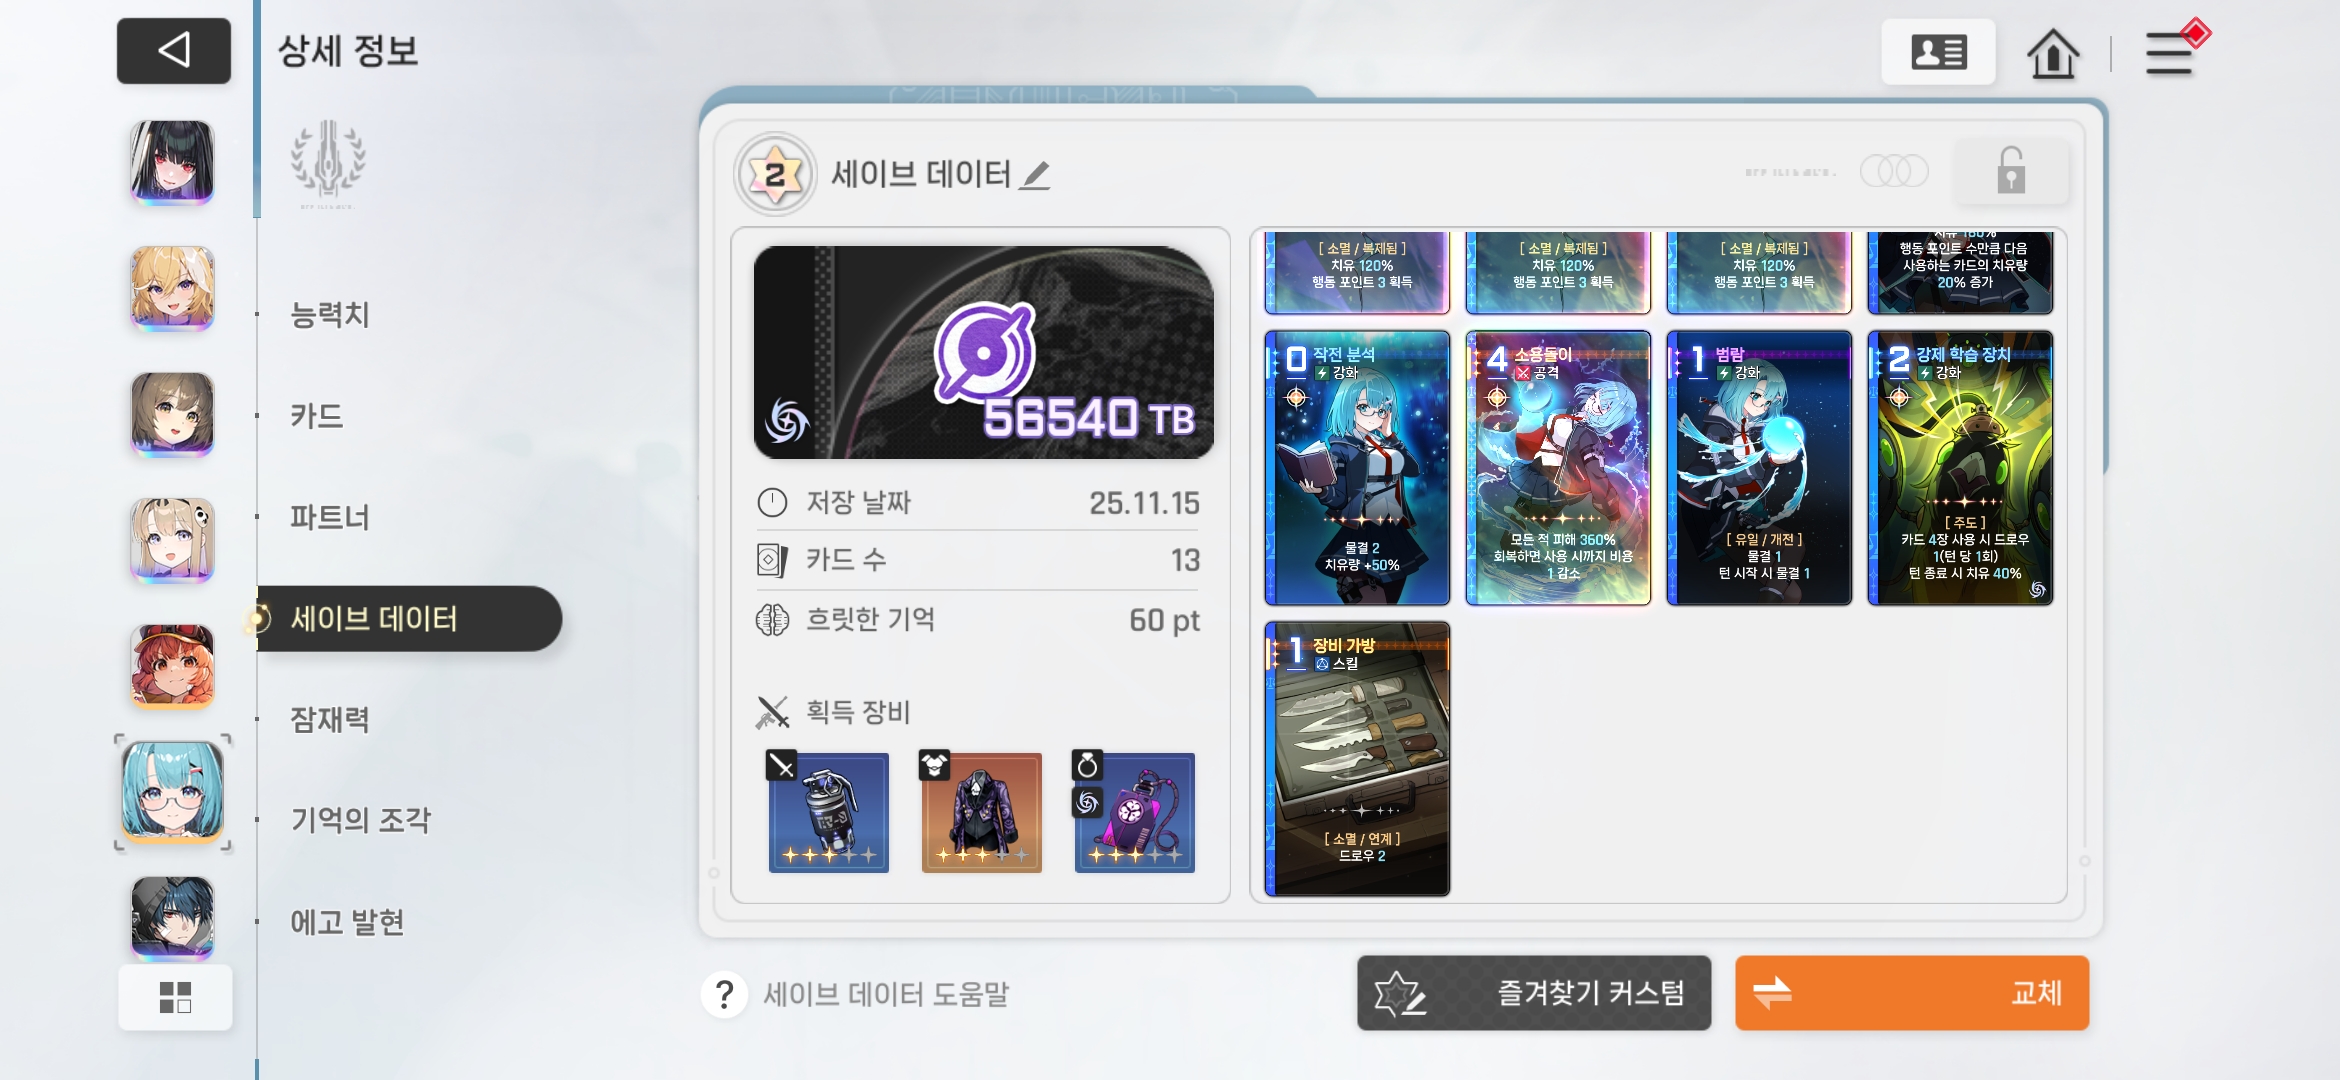Open the 능력치 menu
Image resolution: width=2340 pixels, height=1080 pixels.
(x=330, y=315)
